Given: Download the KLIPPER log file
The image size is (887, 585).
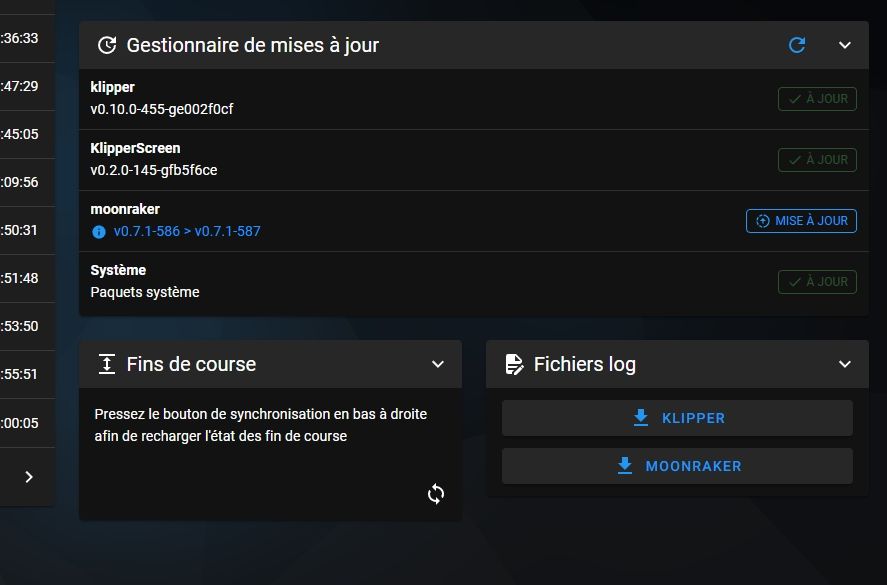Looking at the screenshot, I should [677, 418].
